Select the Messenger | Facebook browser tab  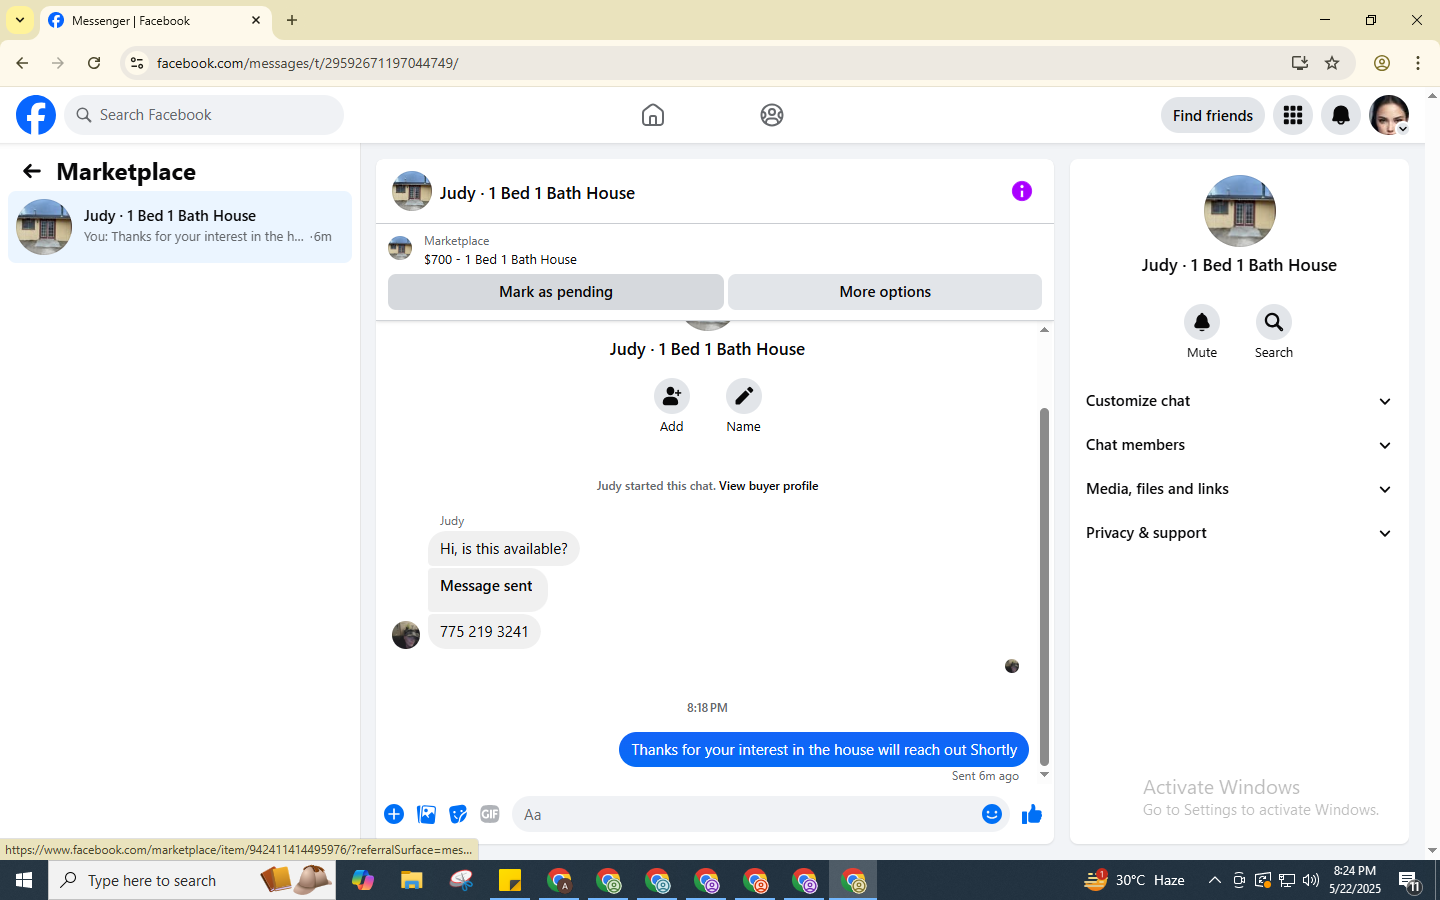(x=155, y=21)
